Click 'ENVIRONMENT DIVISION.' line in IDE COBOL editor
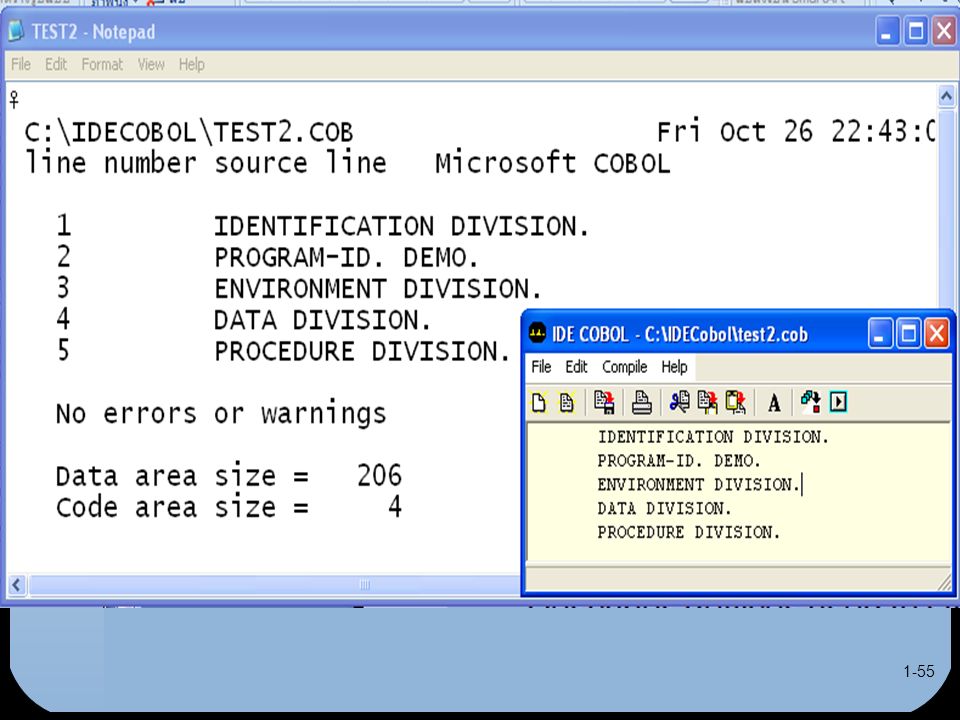Image resolution: width=960 pixels, height=720 pixels. click(699, 485)
